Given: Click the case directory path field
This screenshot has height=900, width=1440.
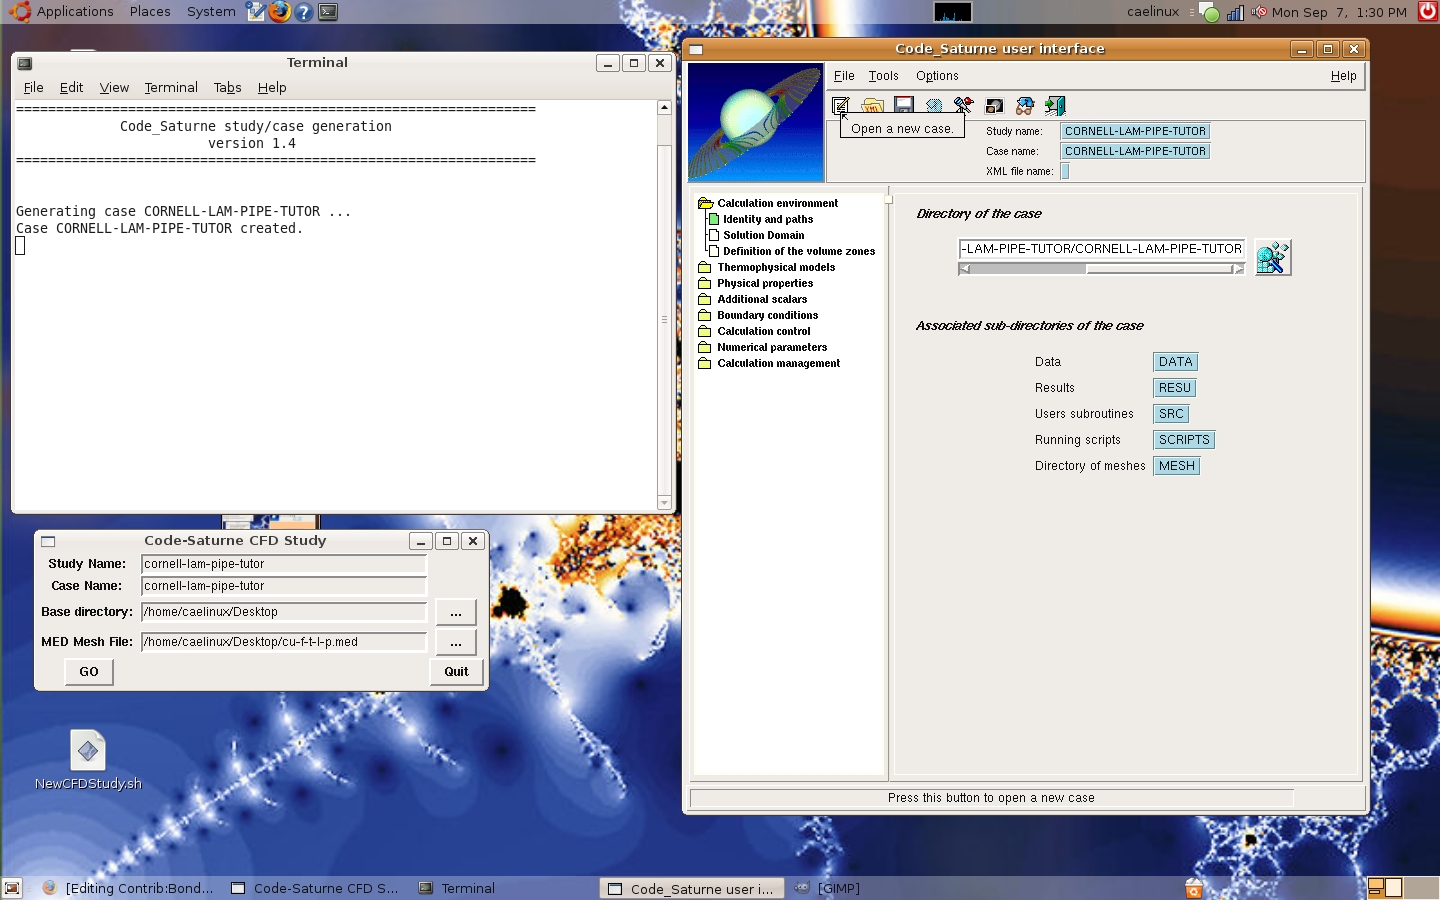Looking at the screenshot, I should coord(1101,249).
